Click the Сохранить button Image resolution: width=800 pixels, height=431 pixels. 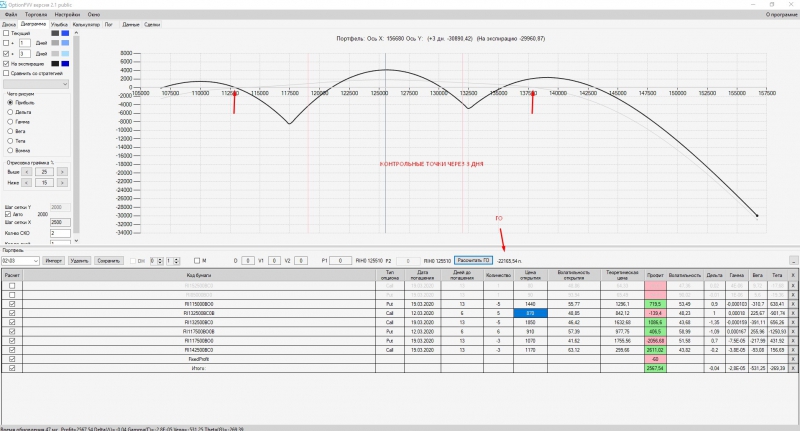[x=108, y=261]
